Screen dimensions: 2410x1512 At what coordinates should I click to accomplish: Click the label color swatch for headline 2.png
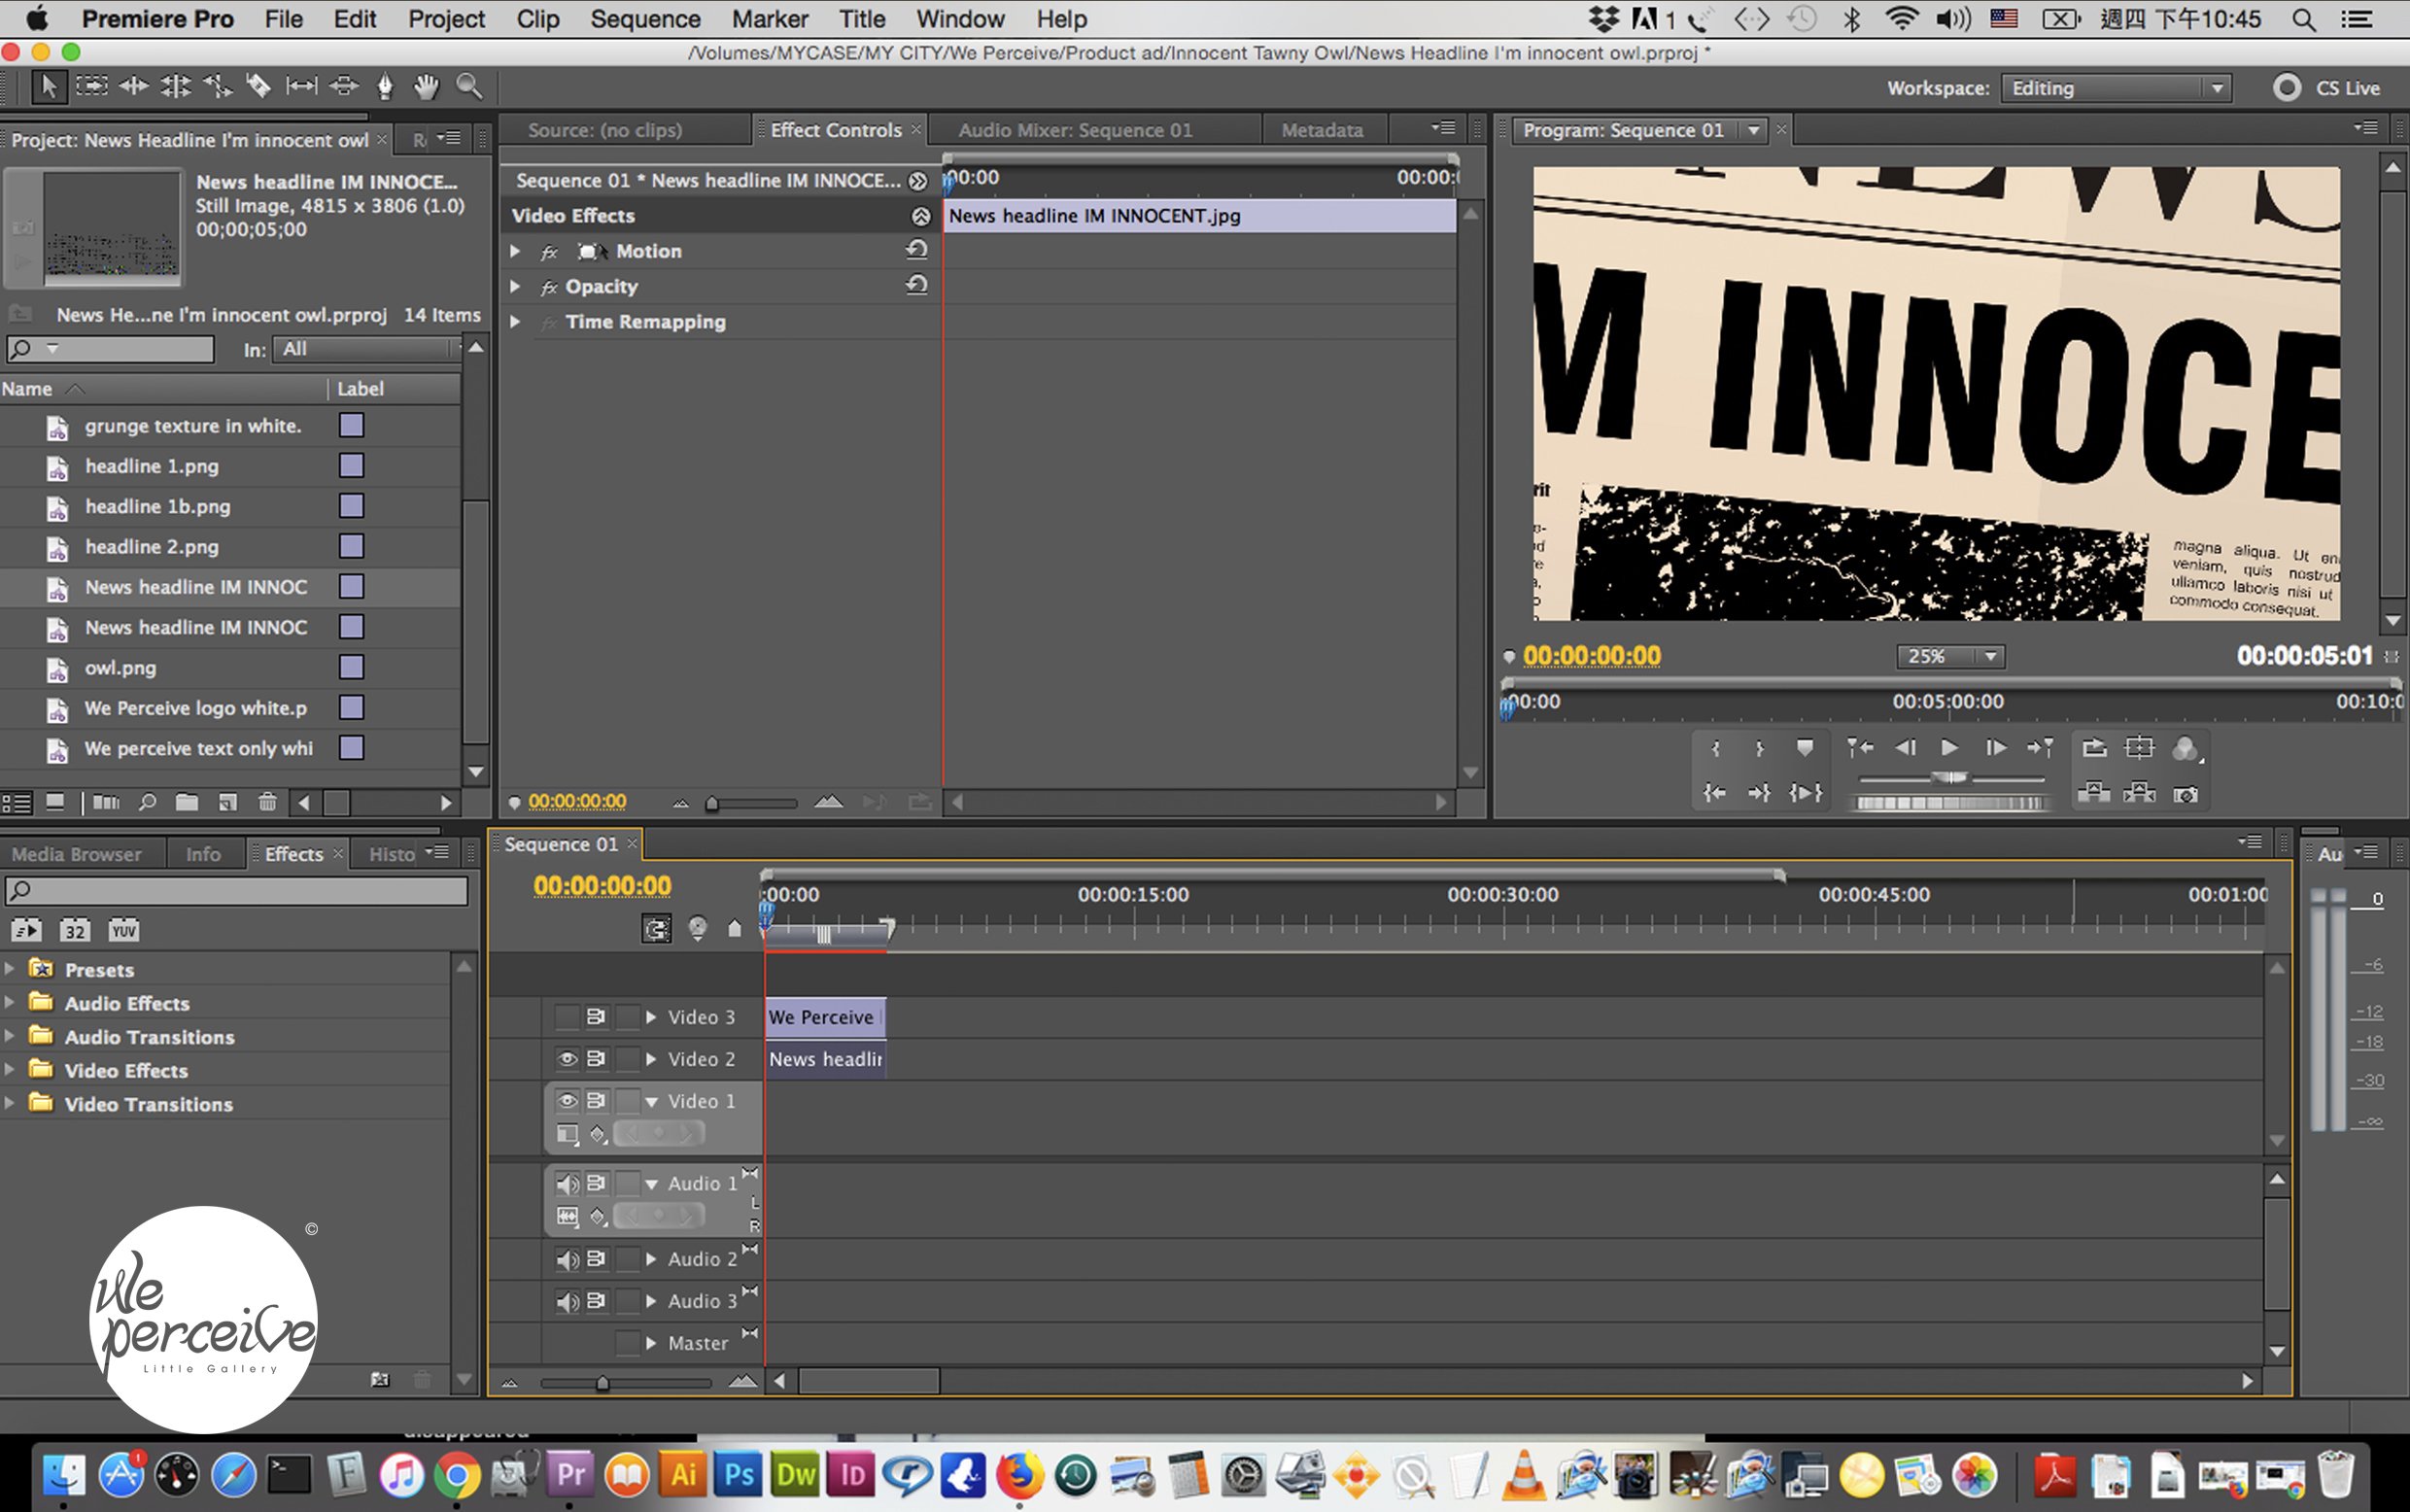pyautogui.click(x=351, y=546)
